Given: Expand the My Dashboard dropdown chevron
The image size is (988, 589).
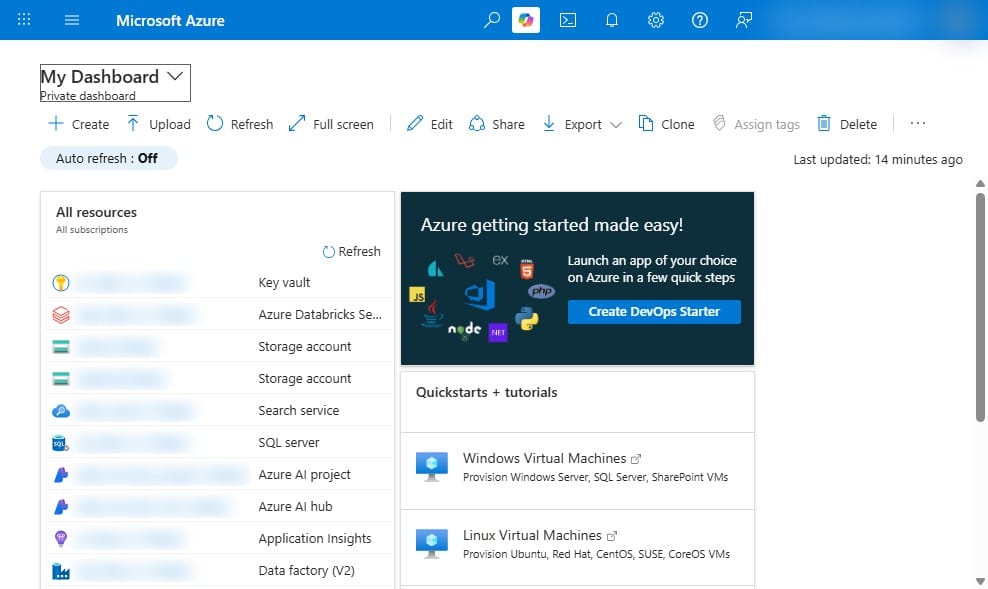Looking at the screenshot, I should [x=175, y=76].
